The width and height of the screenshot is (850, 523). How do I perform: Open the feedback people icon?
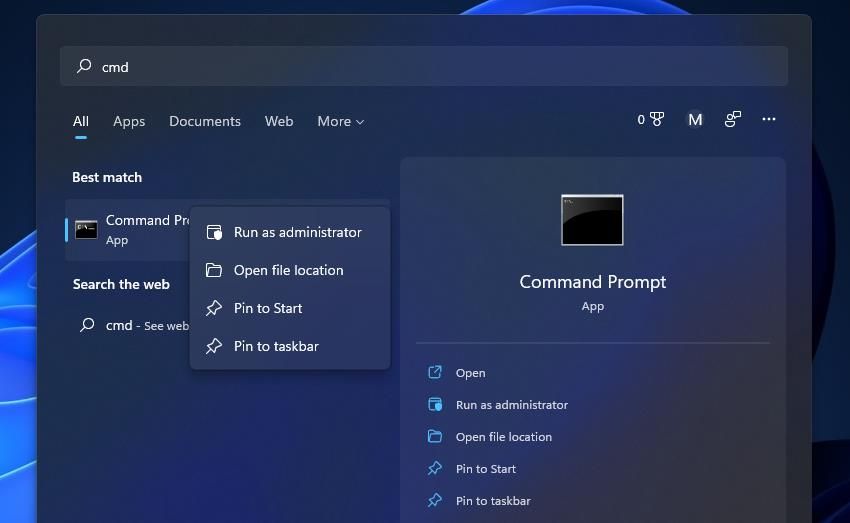[732, 119]
